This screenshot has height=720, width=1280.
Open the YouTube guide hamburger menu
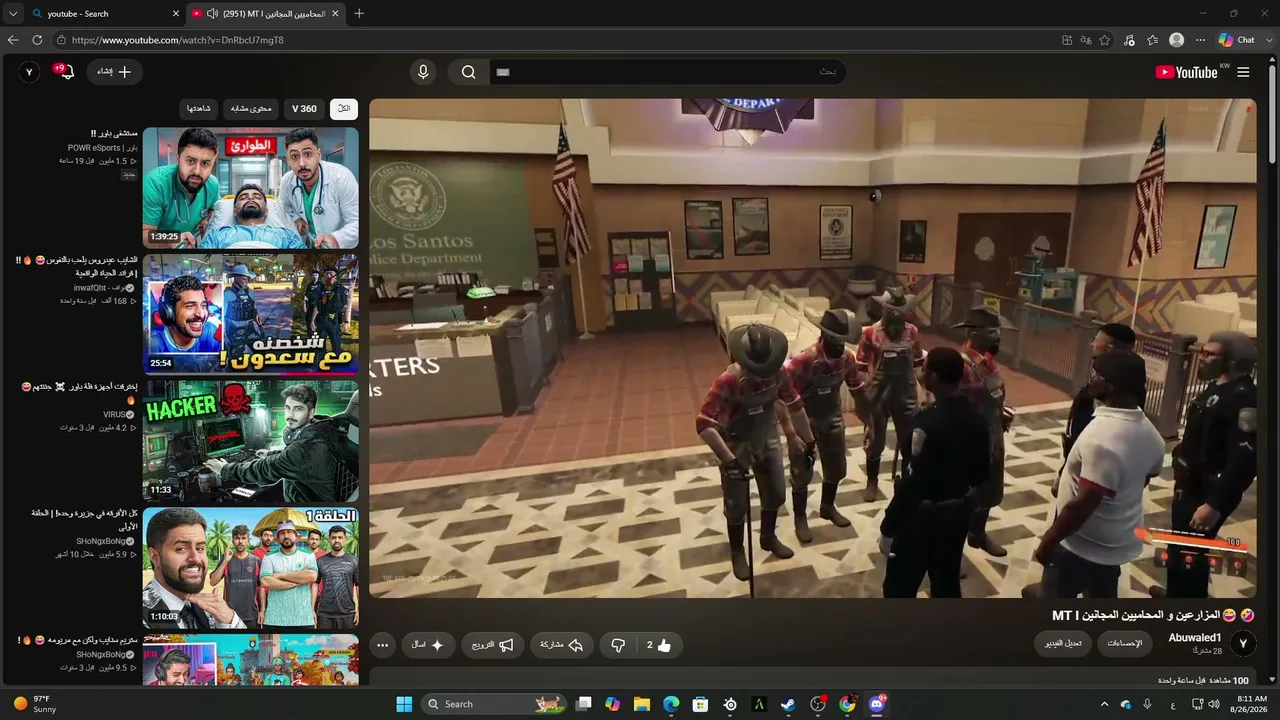pyautogui.click(x=1243, y=72)
